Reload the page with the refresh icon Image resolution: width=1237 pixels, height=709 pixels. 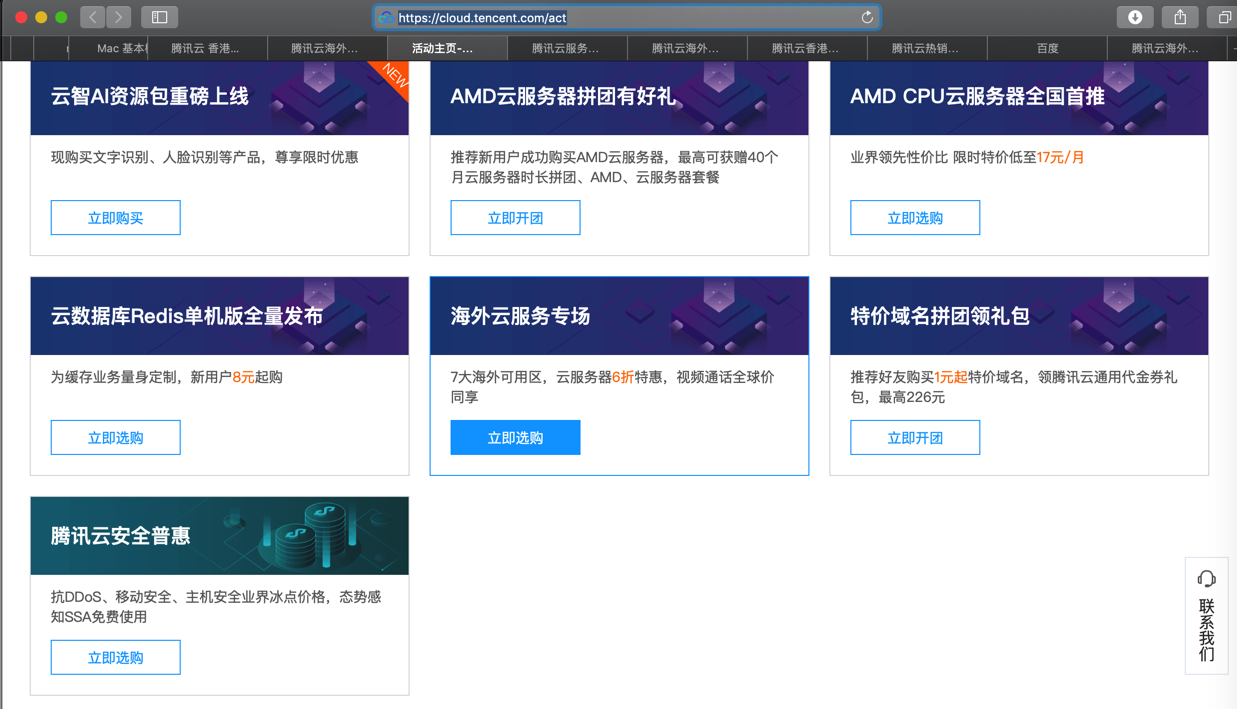tap(867, 17)
